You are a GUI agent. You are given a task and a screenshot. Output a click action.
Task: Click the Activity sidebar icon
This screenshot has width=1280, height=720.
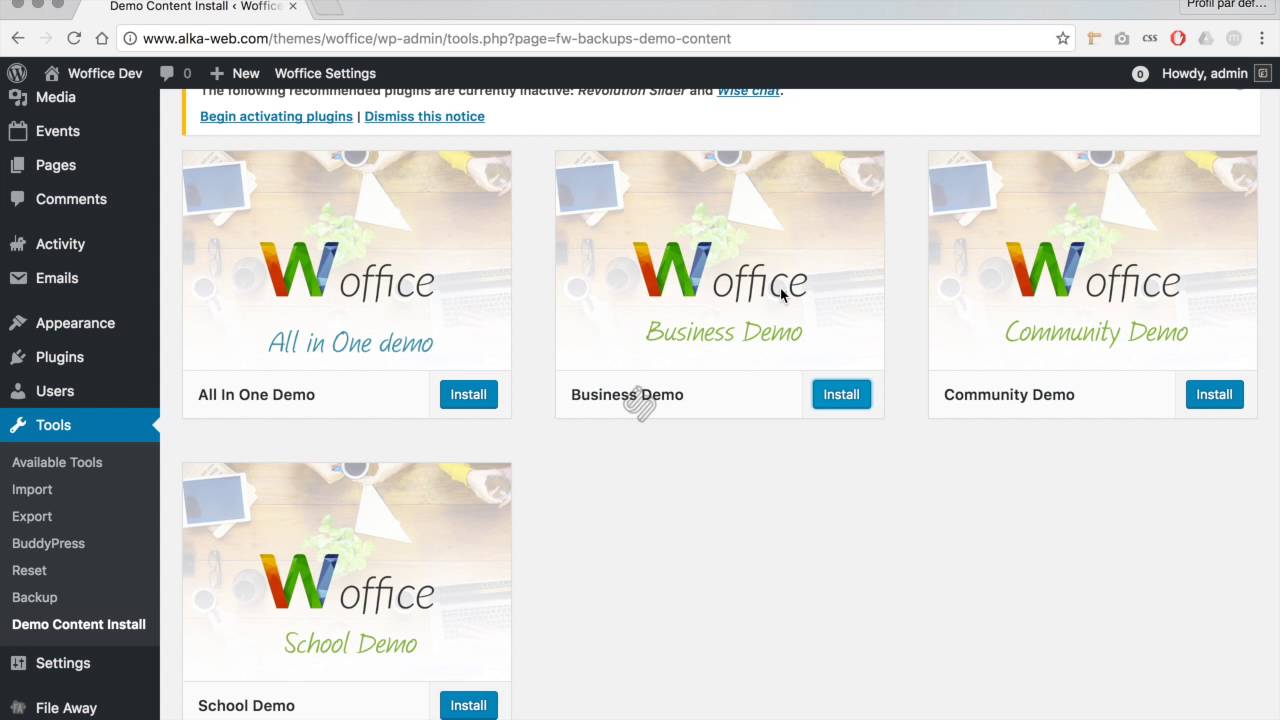(17, 244)
